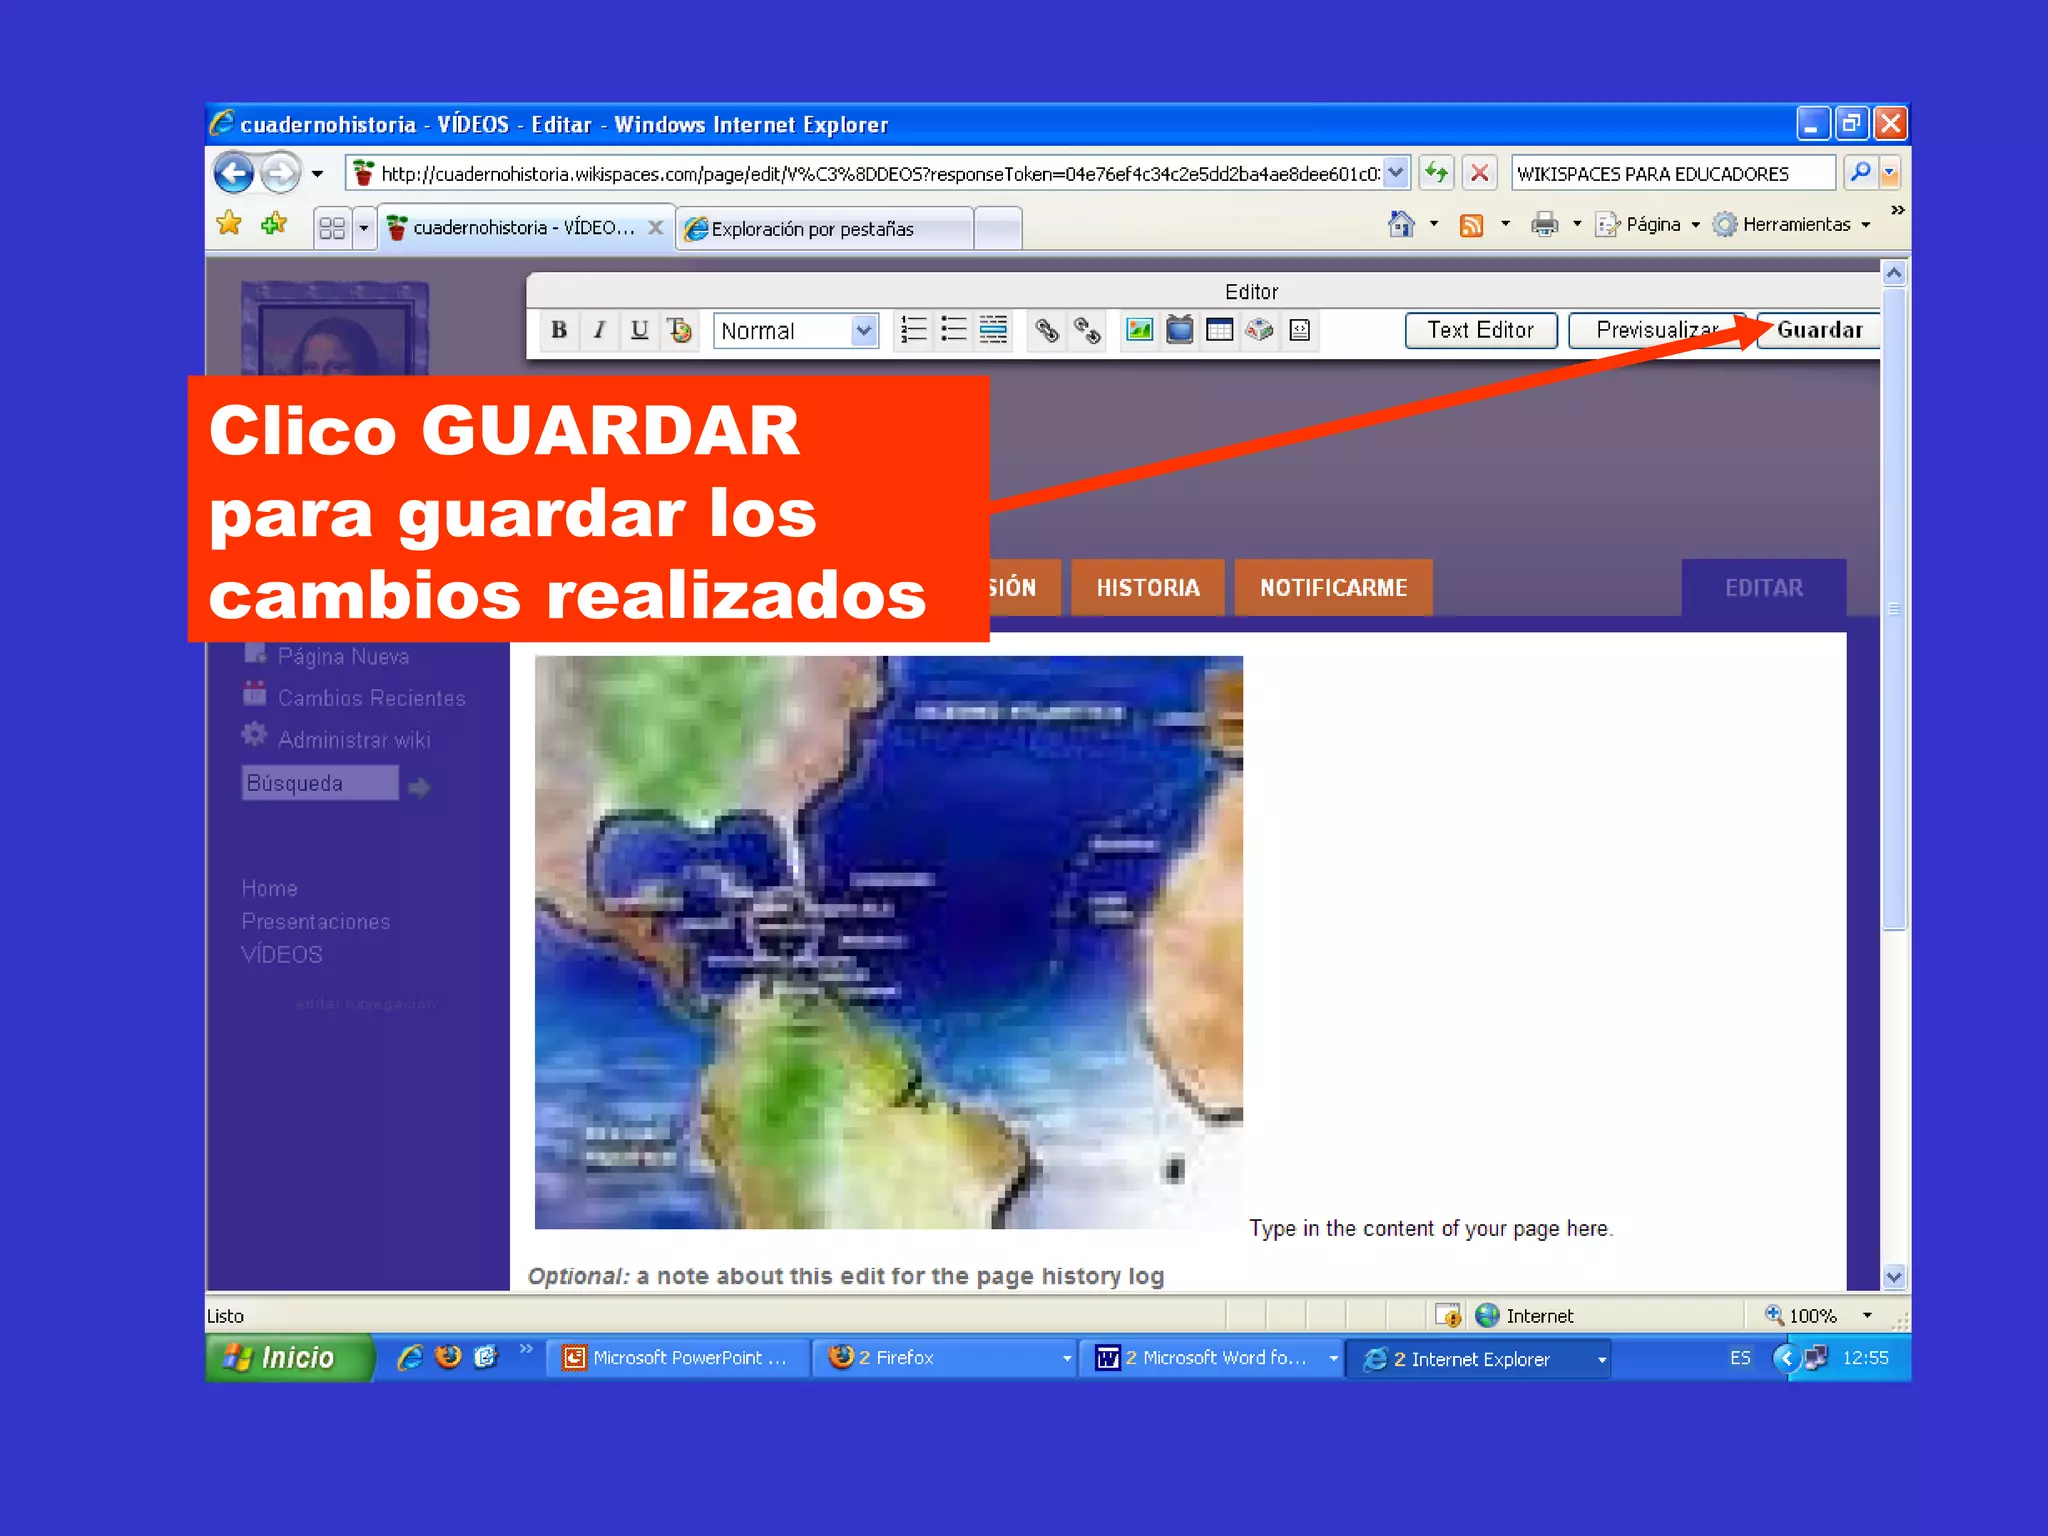Open the VÍDEOS page link

(282, 955)
